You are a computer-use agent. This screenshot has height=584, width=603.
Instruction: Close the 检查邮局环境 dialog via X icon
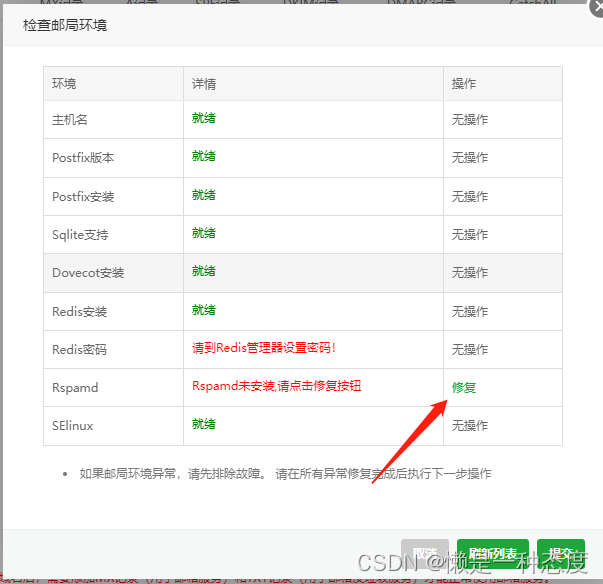(598, 8)
